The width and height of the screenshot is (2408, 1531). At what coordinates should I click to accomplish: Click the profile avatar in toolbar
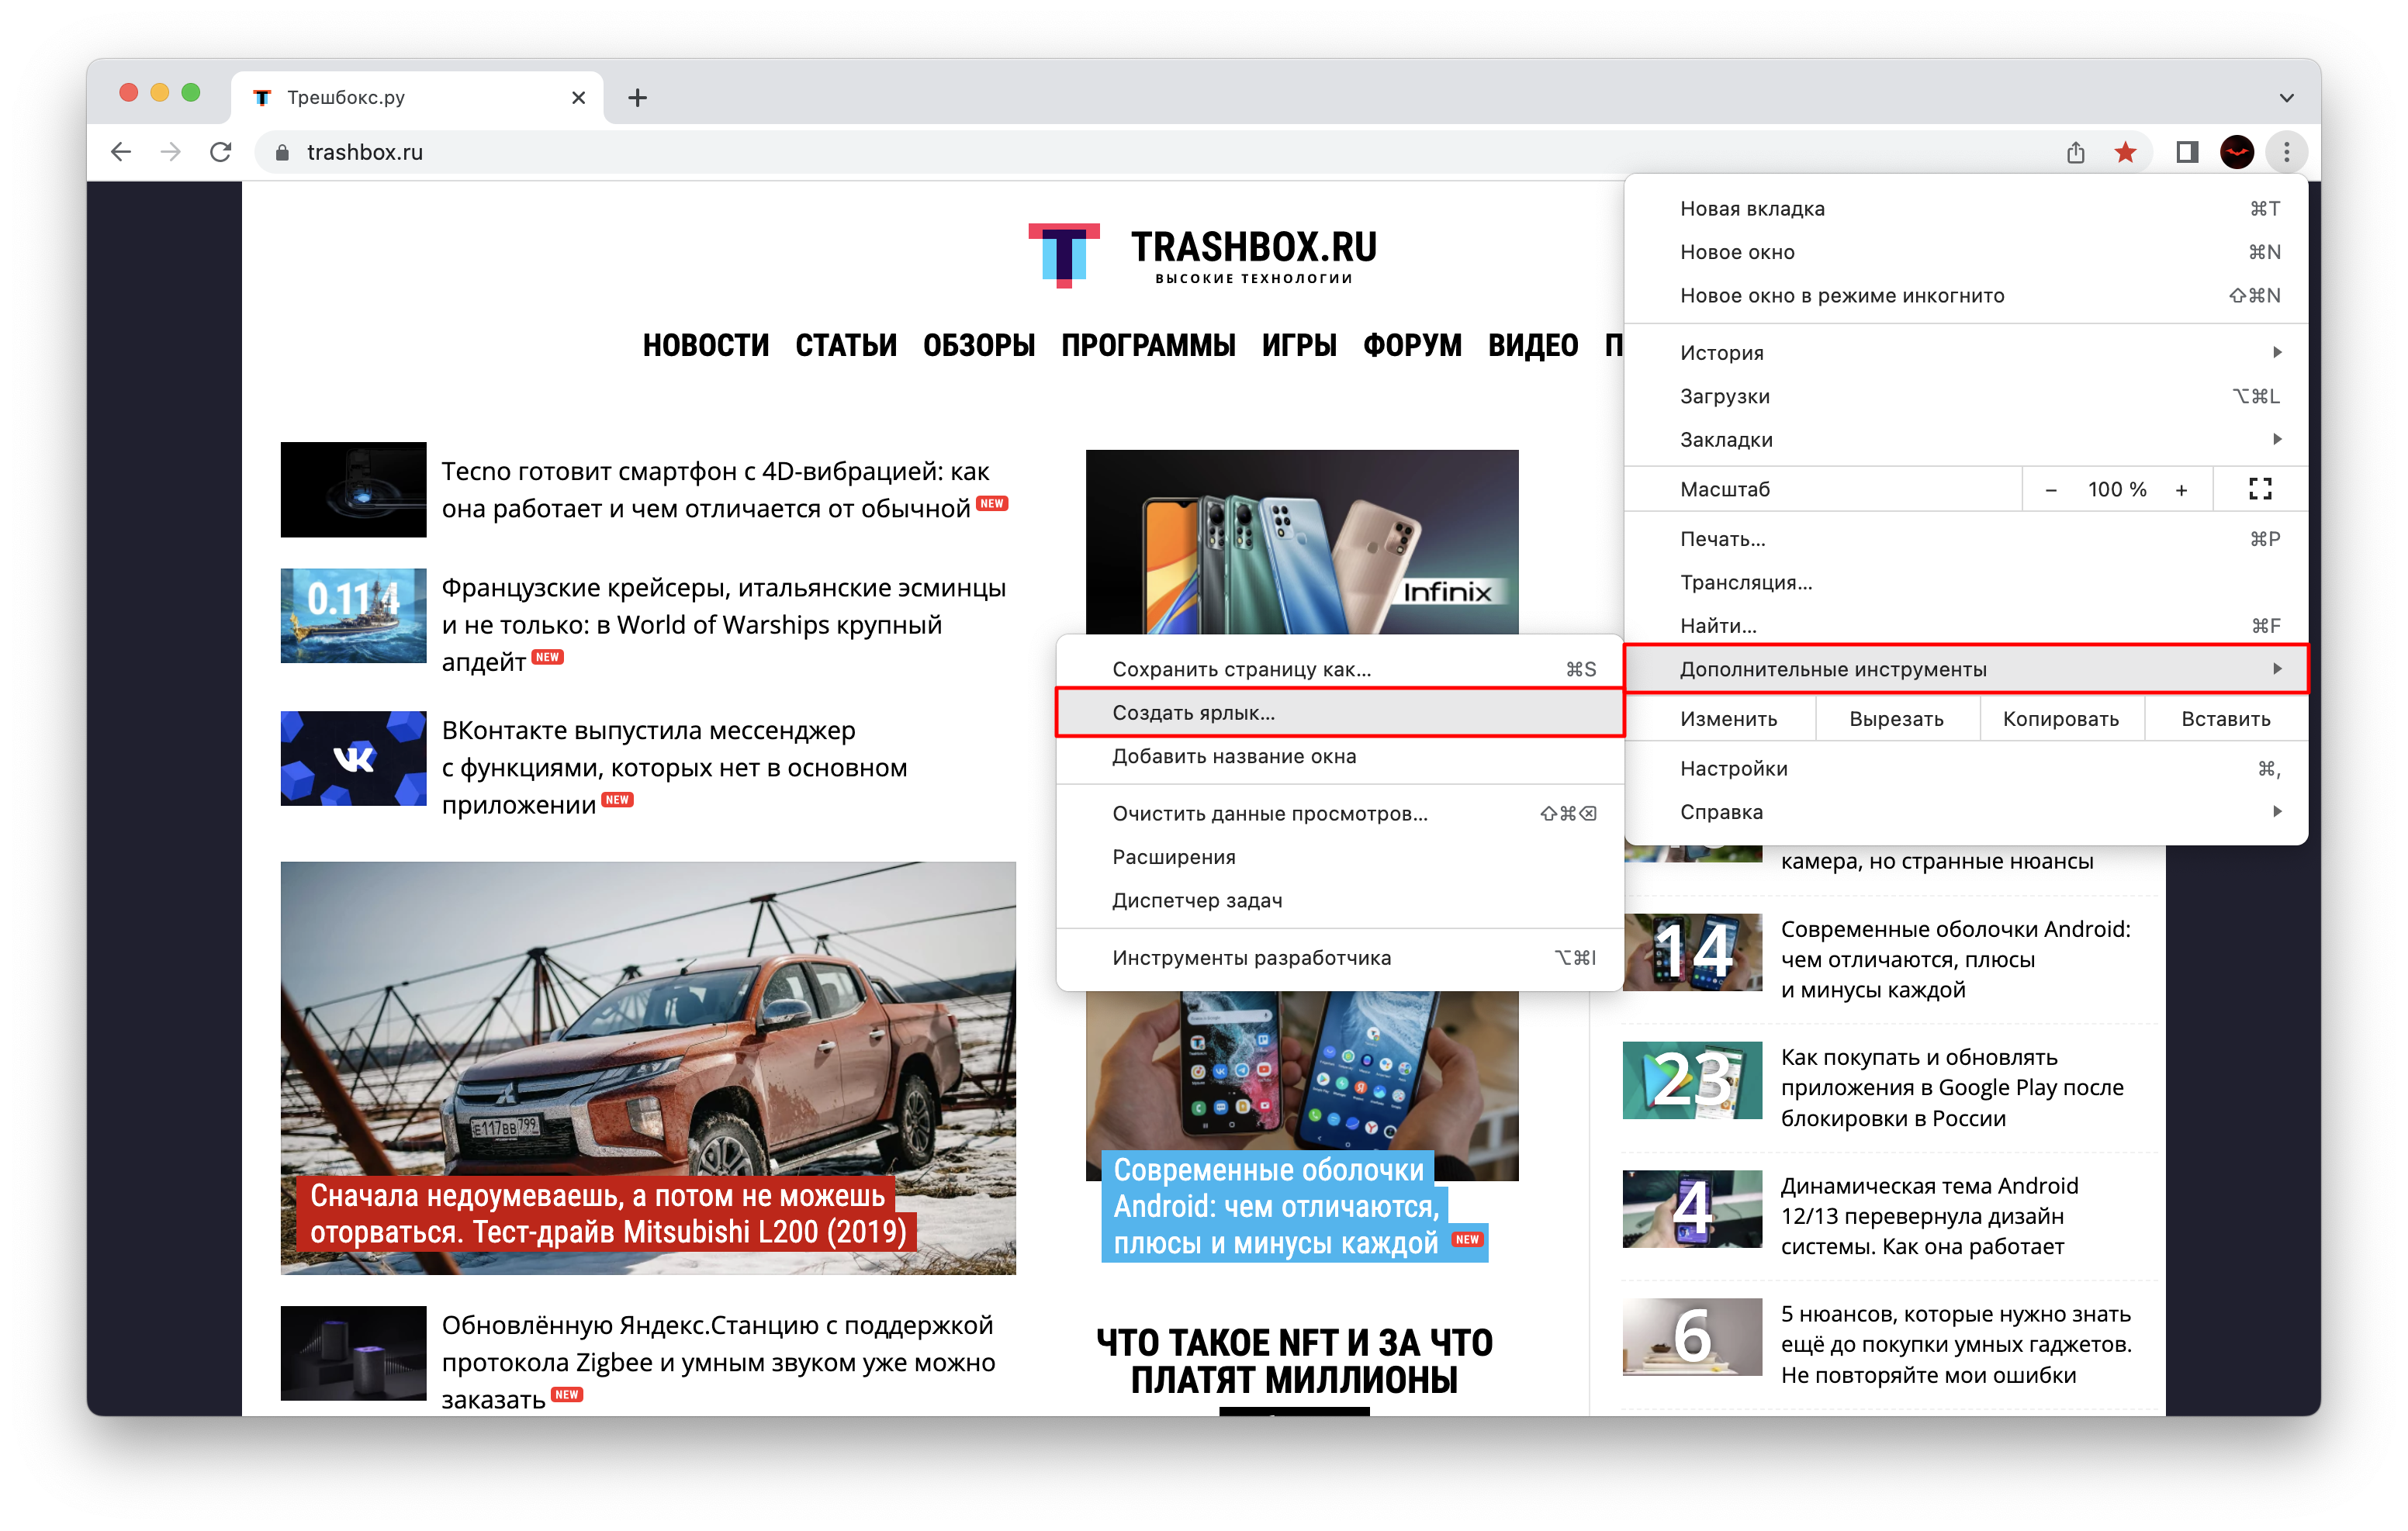[x=2237, y=152]
